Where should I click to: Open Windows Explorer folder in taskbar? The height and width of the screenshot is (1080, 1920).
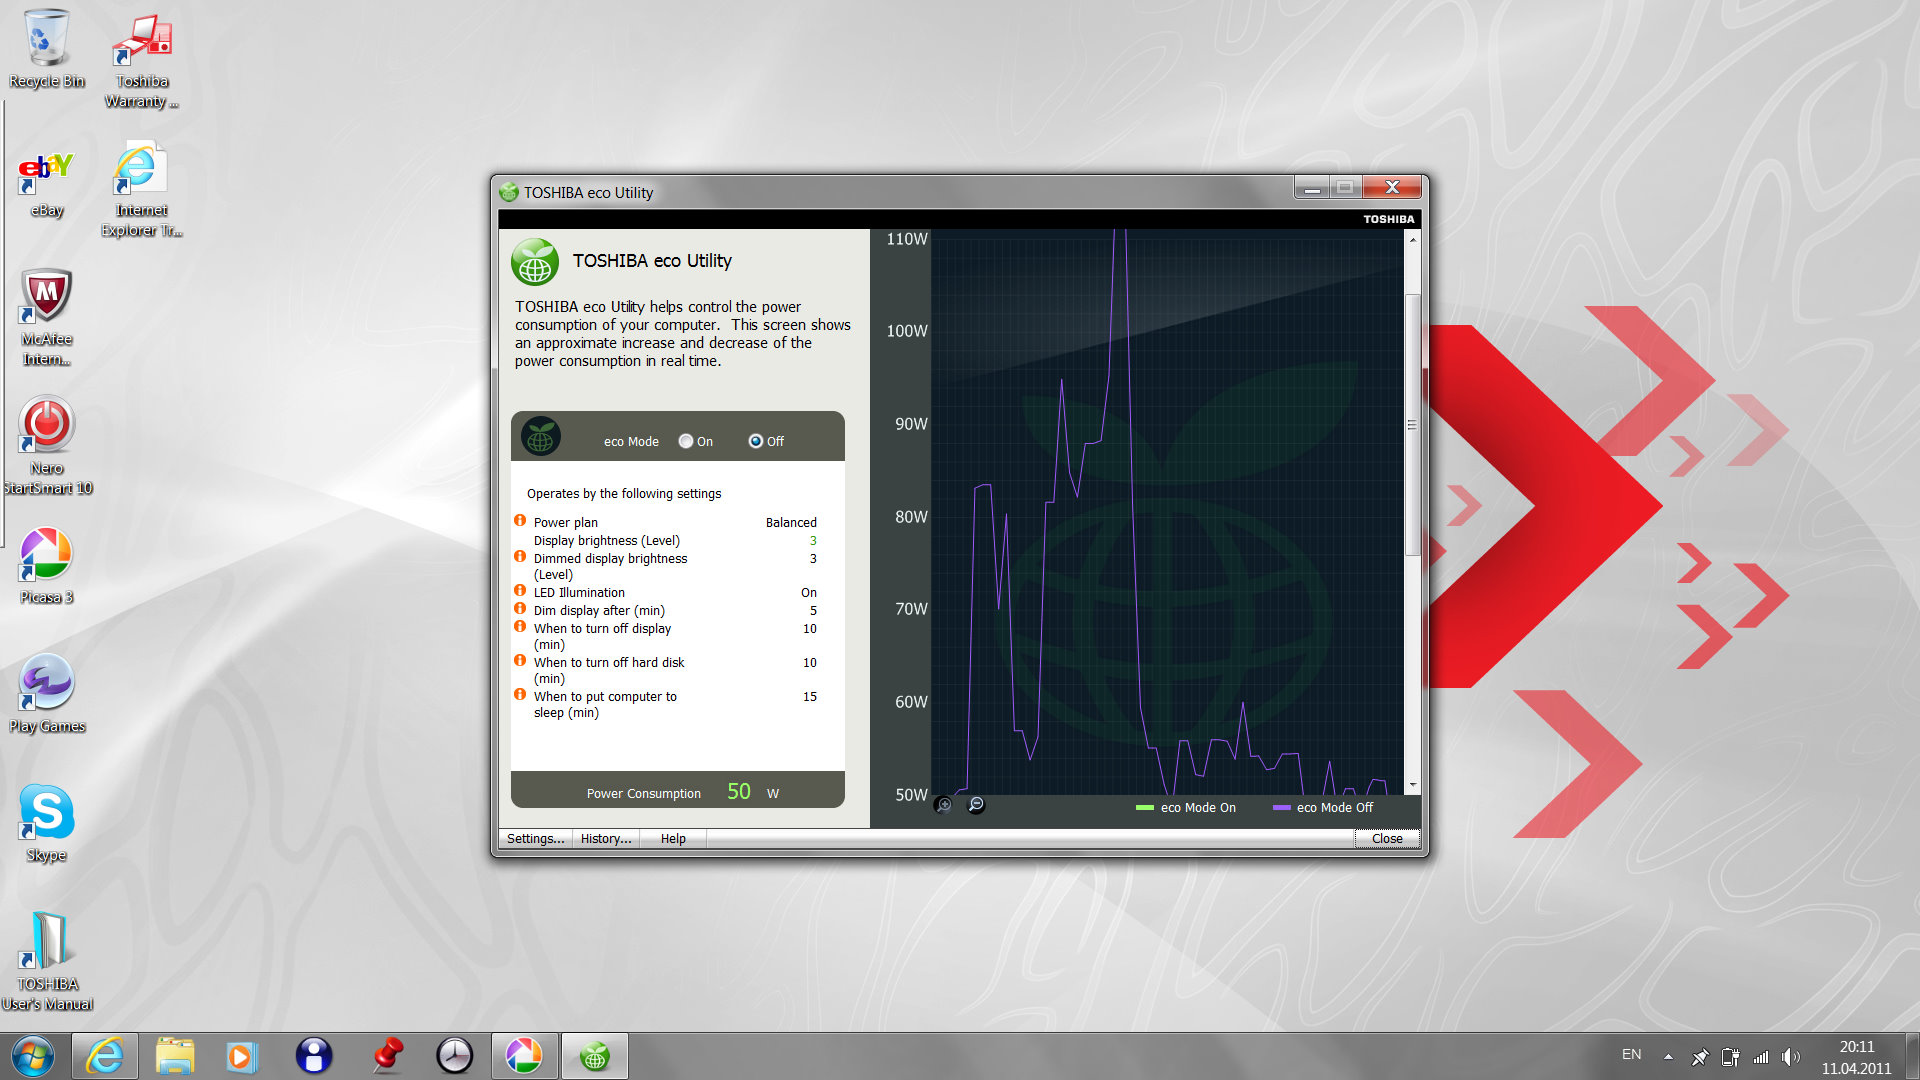coord(175,1056)
